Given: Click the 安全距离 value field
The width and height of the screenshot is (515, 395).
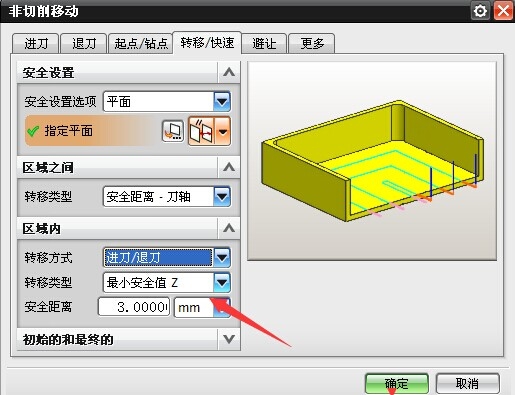Looking at the screenshot, I should tap(134, 307).
